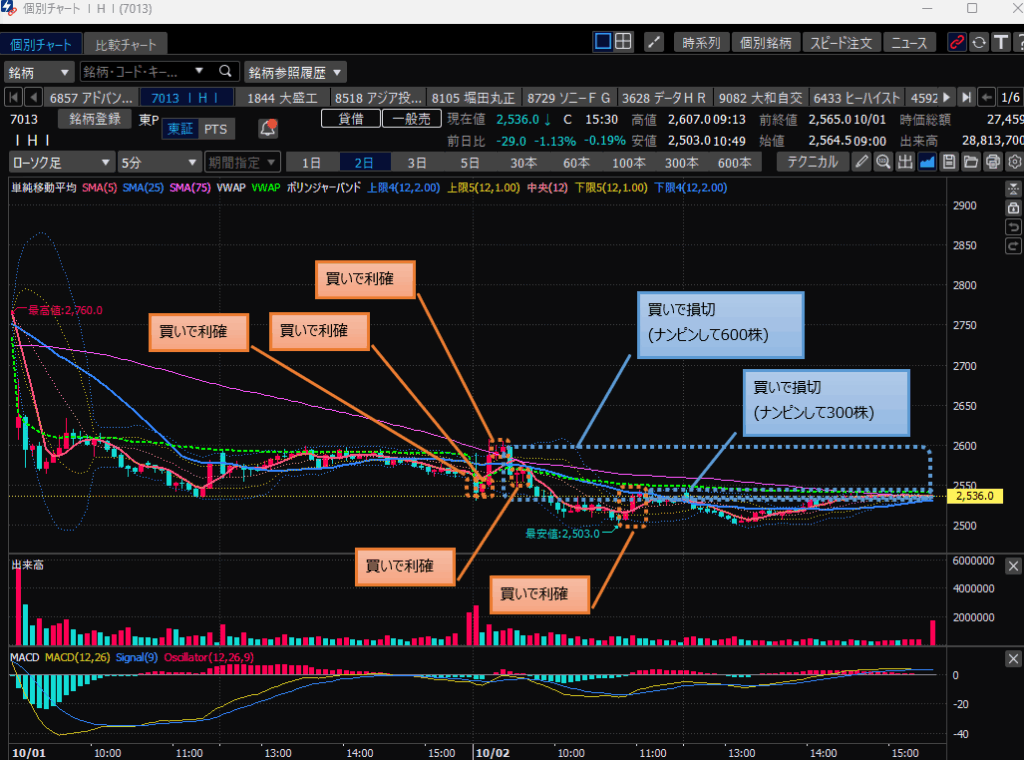The image size is (1024, 760).
Task: Click the red chain link icon
Action: click(957, 42)
